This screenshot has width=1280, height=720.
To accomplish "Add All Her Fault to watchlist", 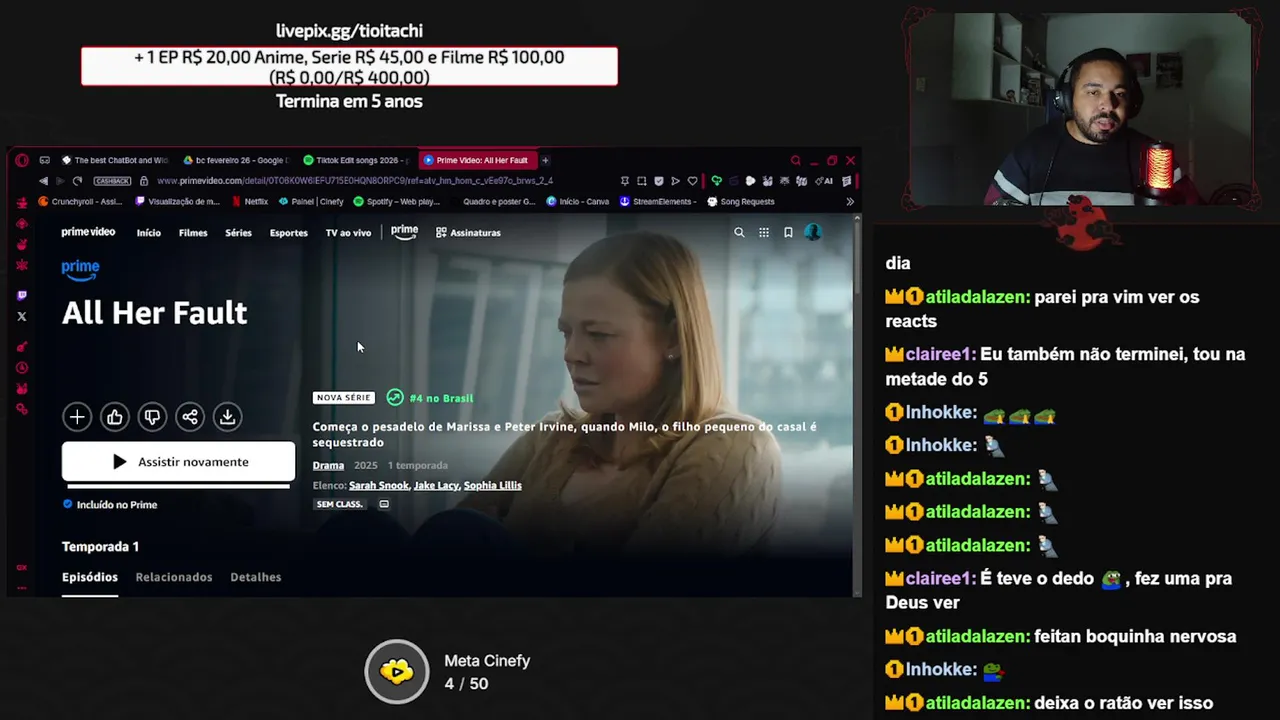I will coord(77,417).
